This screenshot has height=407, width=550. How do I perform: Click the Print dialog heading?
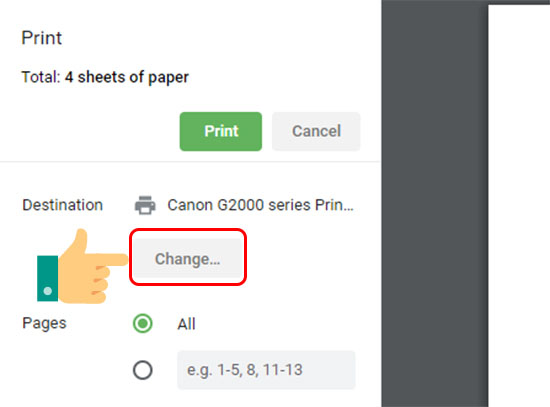41,38
